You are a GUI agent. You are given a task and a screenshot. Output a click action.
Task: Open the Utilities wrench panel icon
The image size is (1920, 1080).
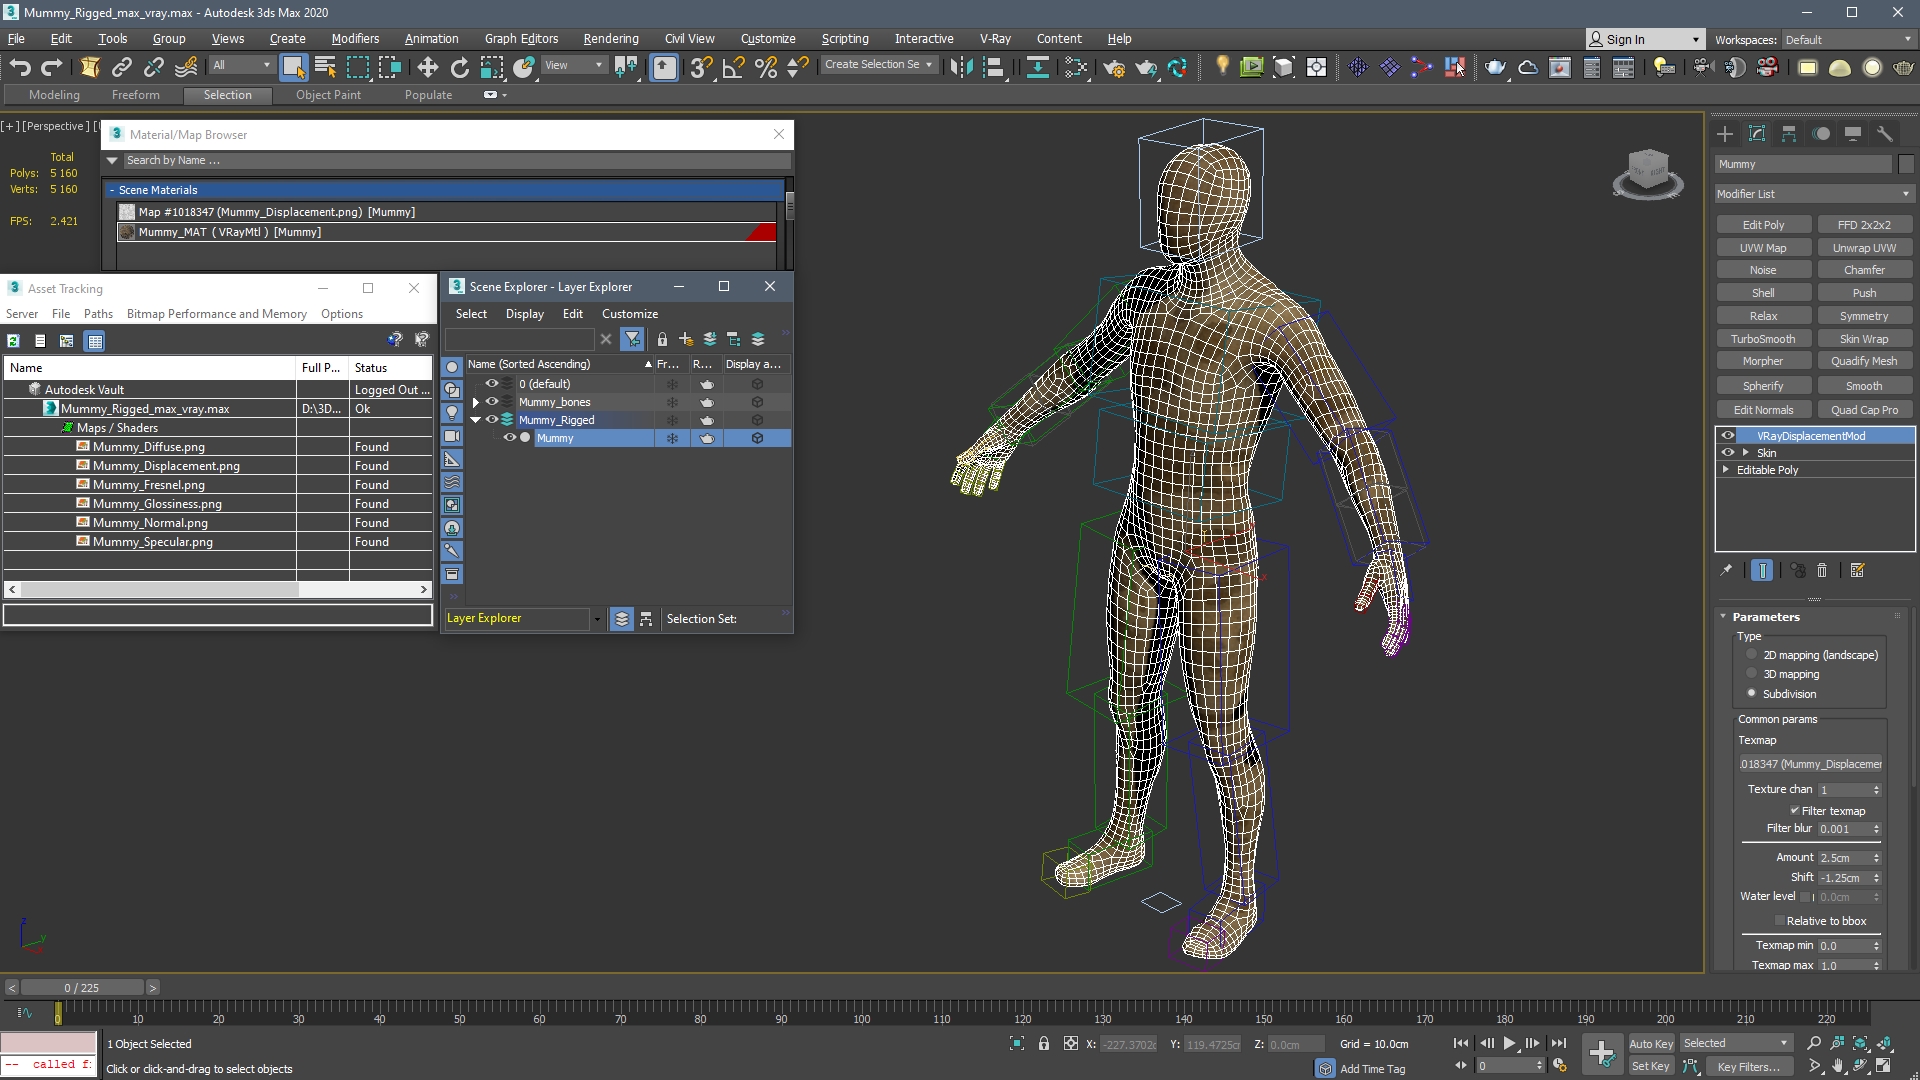click(1885, 133)
